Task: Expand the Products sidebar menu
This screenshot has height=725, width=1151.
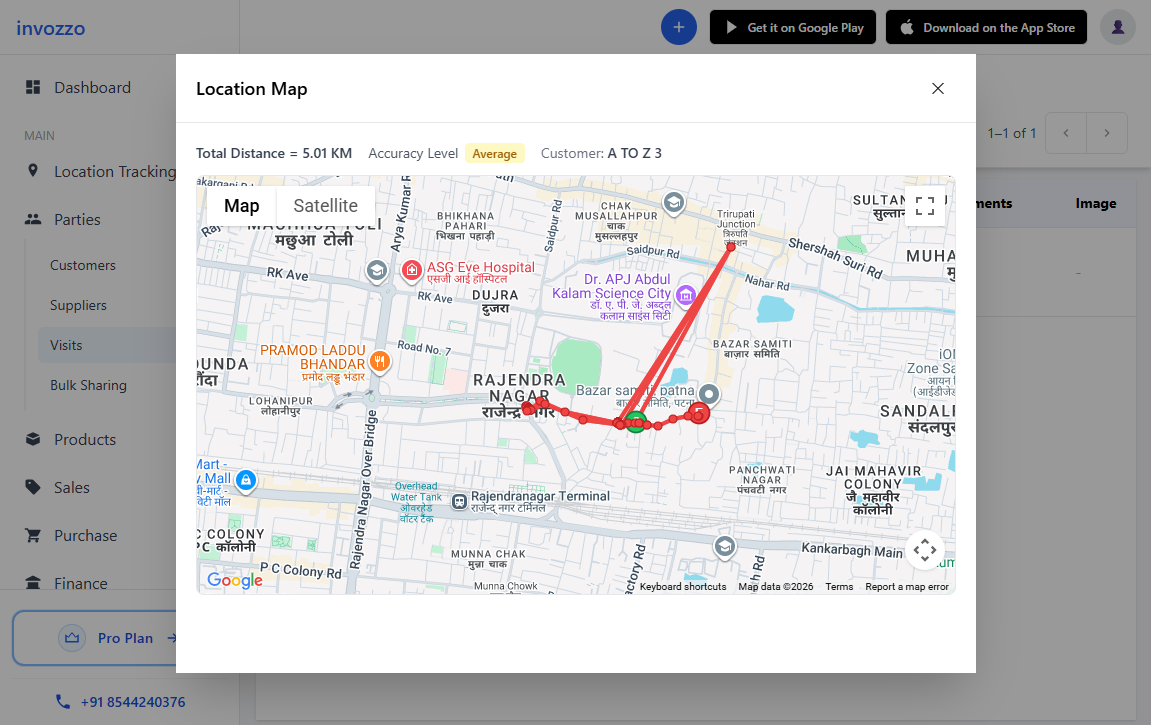Action: pos(85,440)
